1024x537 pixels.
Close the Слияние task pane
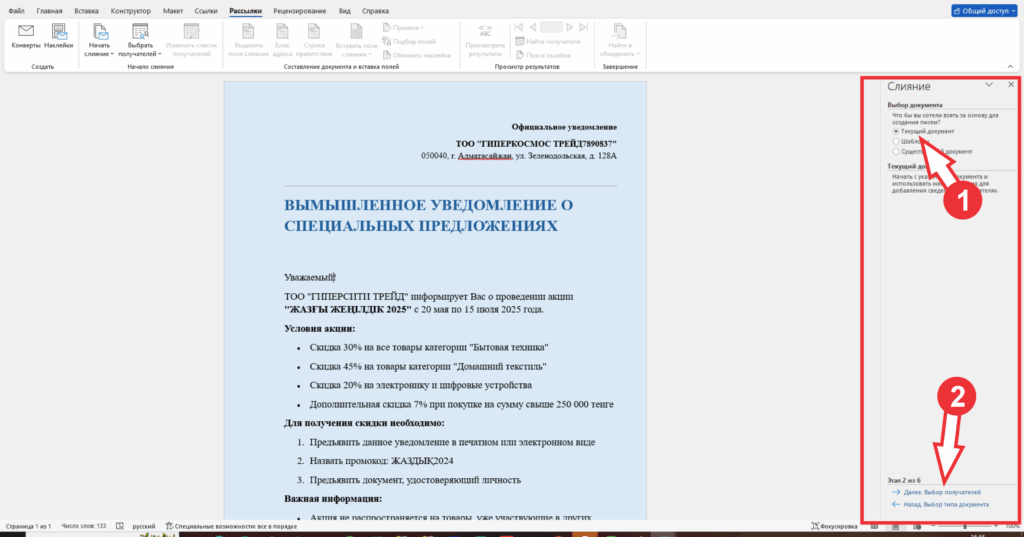1011,85
